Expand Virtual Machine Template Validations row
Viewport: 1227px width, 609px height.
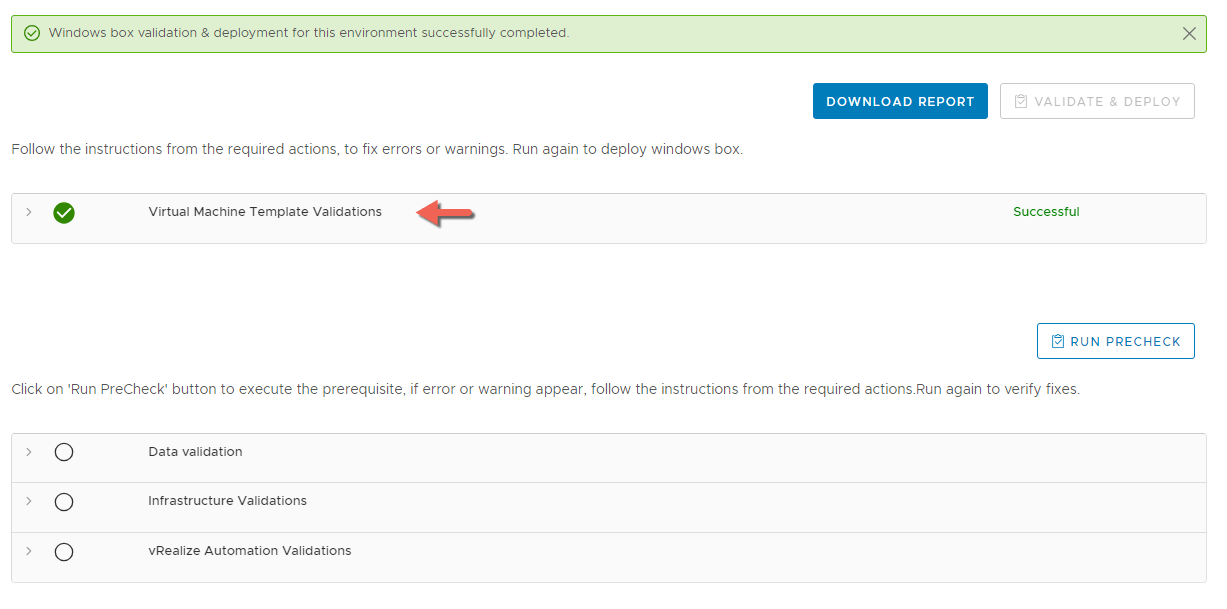(29, 212)
